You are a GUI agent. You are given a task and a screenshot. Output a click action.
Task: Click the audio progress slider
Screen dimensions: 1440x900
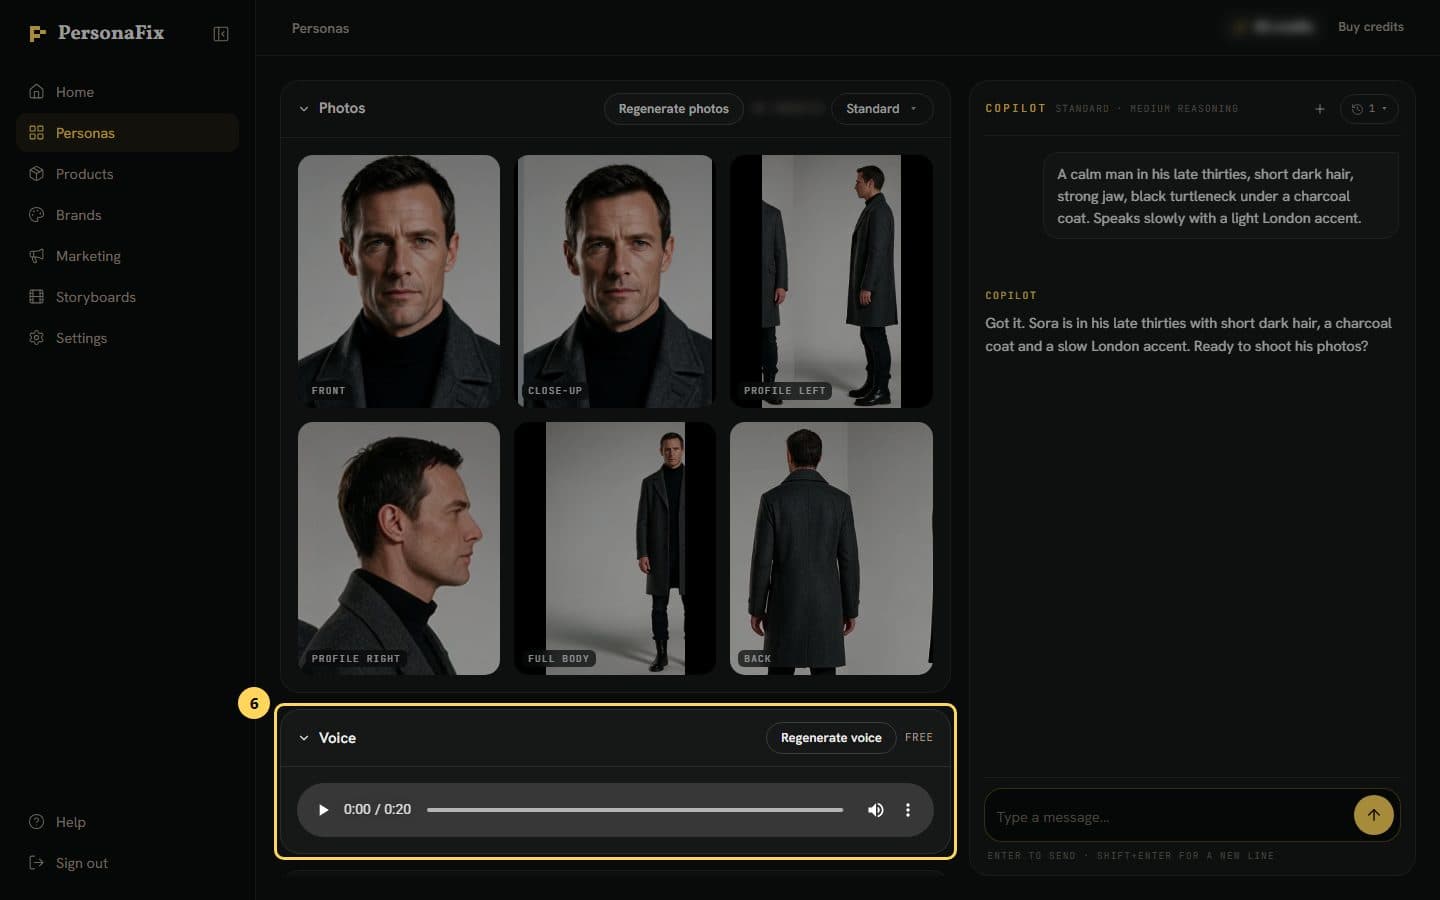[x=635, y=810]
